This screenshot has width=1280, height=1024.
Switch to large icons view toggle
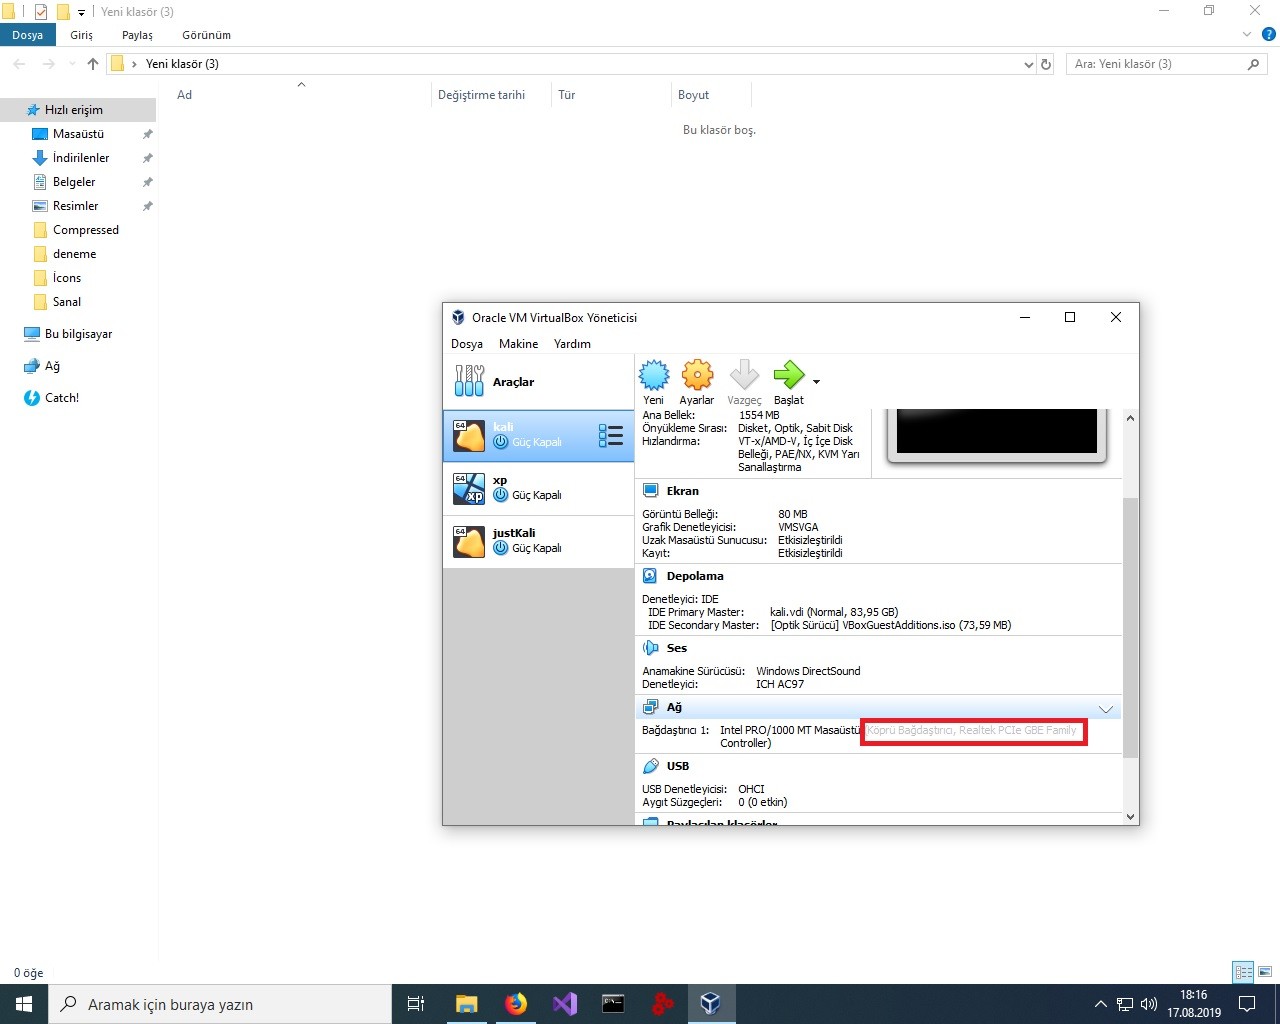(x=1265, y=972)
